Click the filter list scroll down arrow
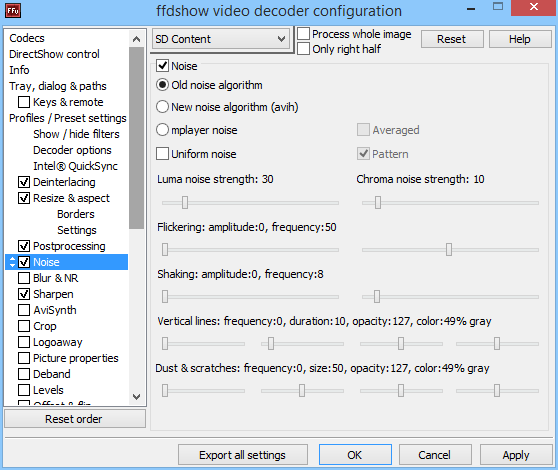Screen dimensions: 558x470 coord(136,396)
